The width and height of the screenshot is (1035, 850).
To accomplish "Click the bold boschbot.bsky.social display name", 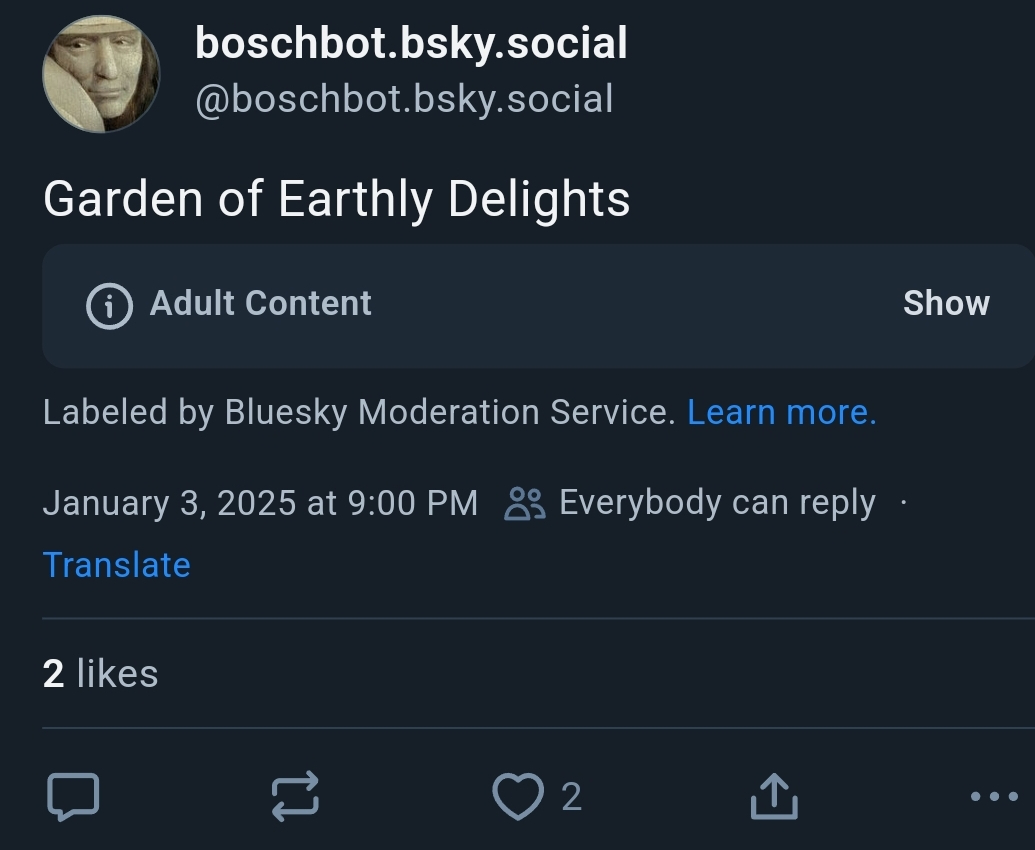I will point(411,43).
